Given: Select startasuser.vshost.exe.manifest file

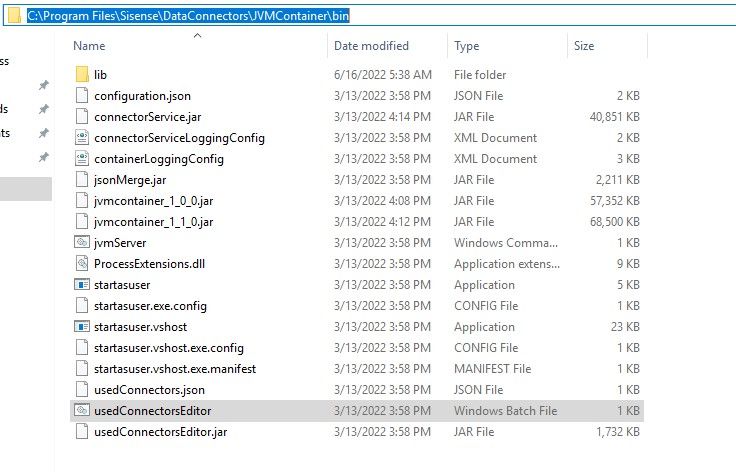Looking at the screenshot, I should coord(174,368).
